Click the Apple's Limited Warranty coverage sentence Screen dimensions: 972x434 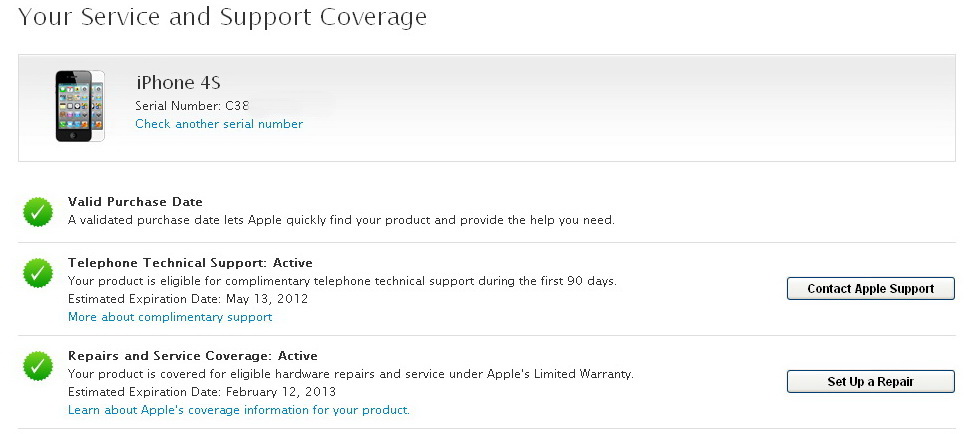coord(351,374)
